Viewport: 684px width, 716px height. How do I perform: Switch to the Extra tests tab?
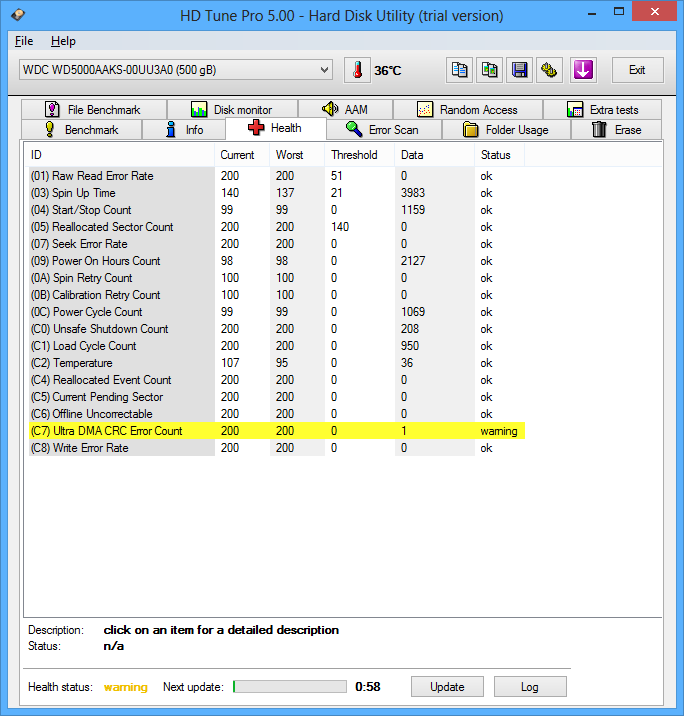(602, 110)
